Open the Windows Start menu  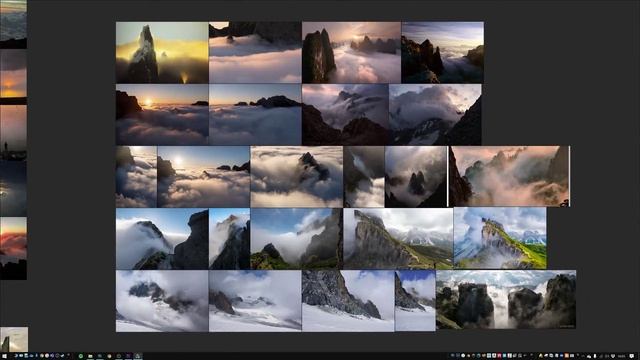pyautogui.click(x=4, y=356)
